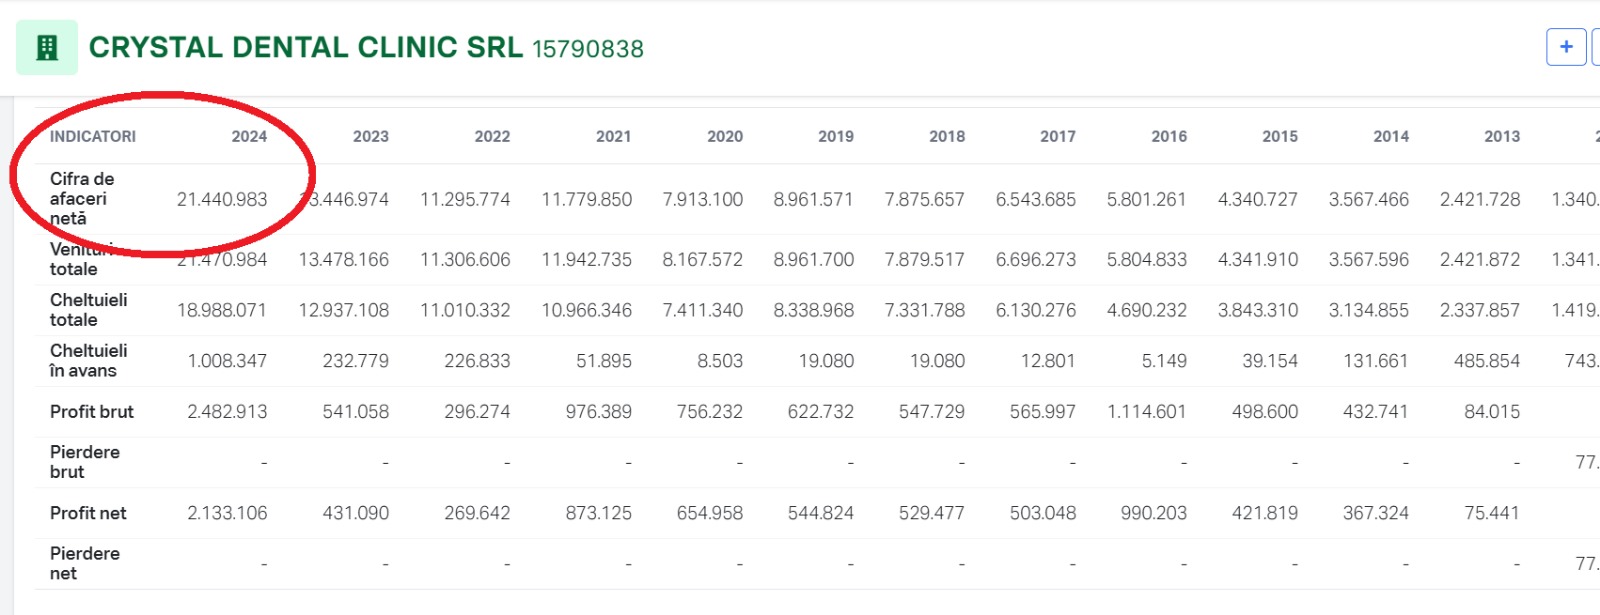This screenshot has width=1600, height=615.
Task: Select the 2.133.106 net profit value
Action: [227, 514]
